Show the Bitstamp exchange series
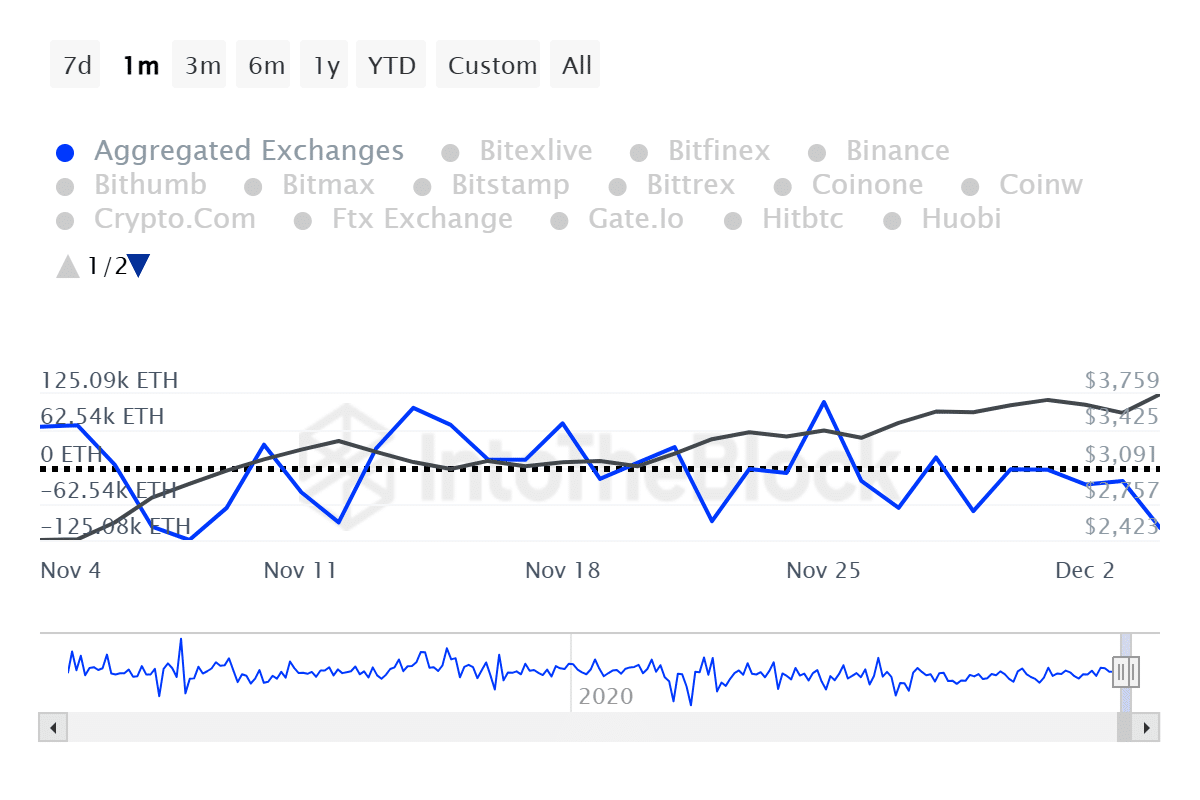 [509, 186]
